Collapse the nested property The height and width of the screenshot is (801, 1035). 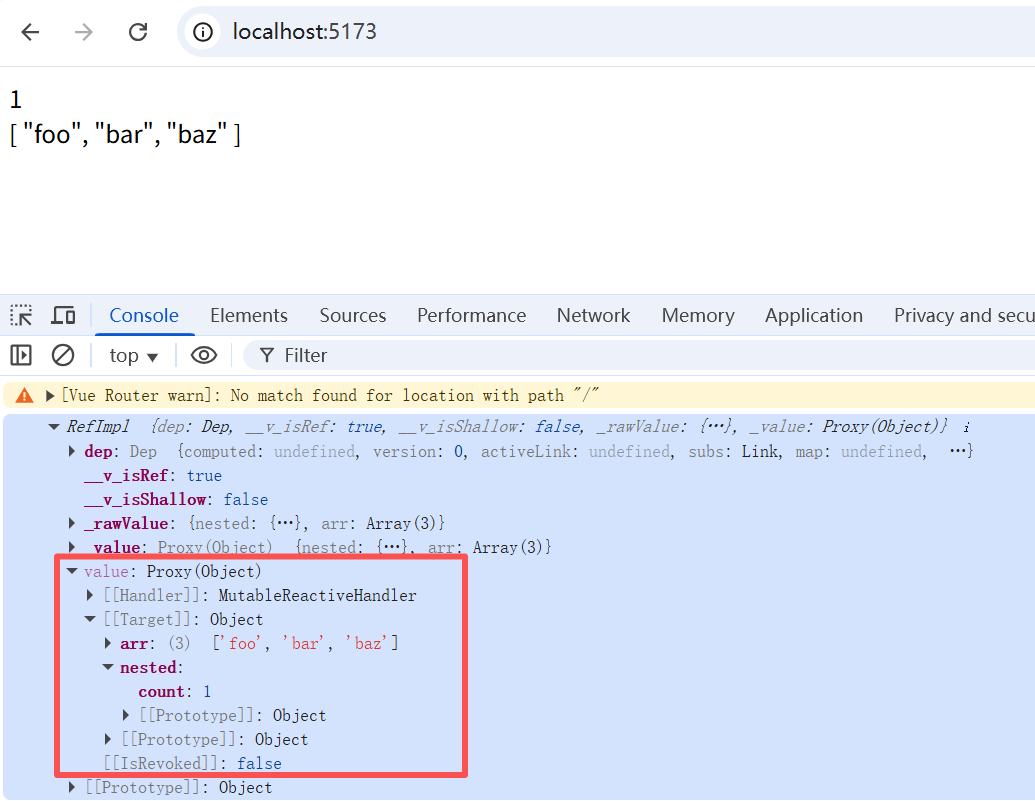point(108,668)
